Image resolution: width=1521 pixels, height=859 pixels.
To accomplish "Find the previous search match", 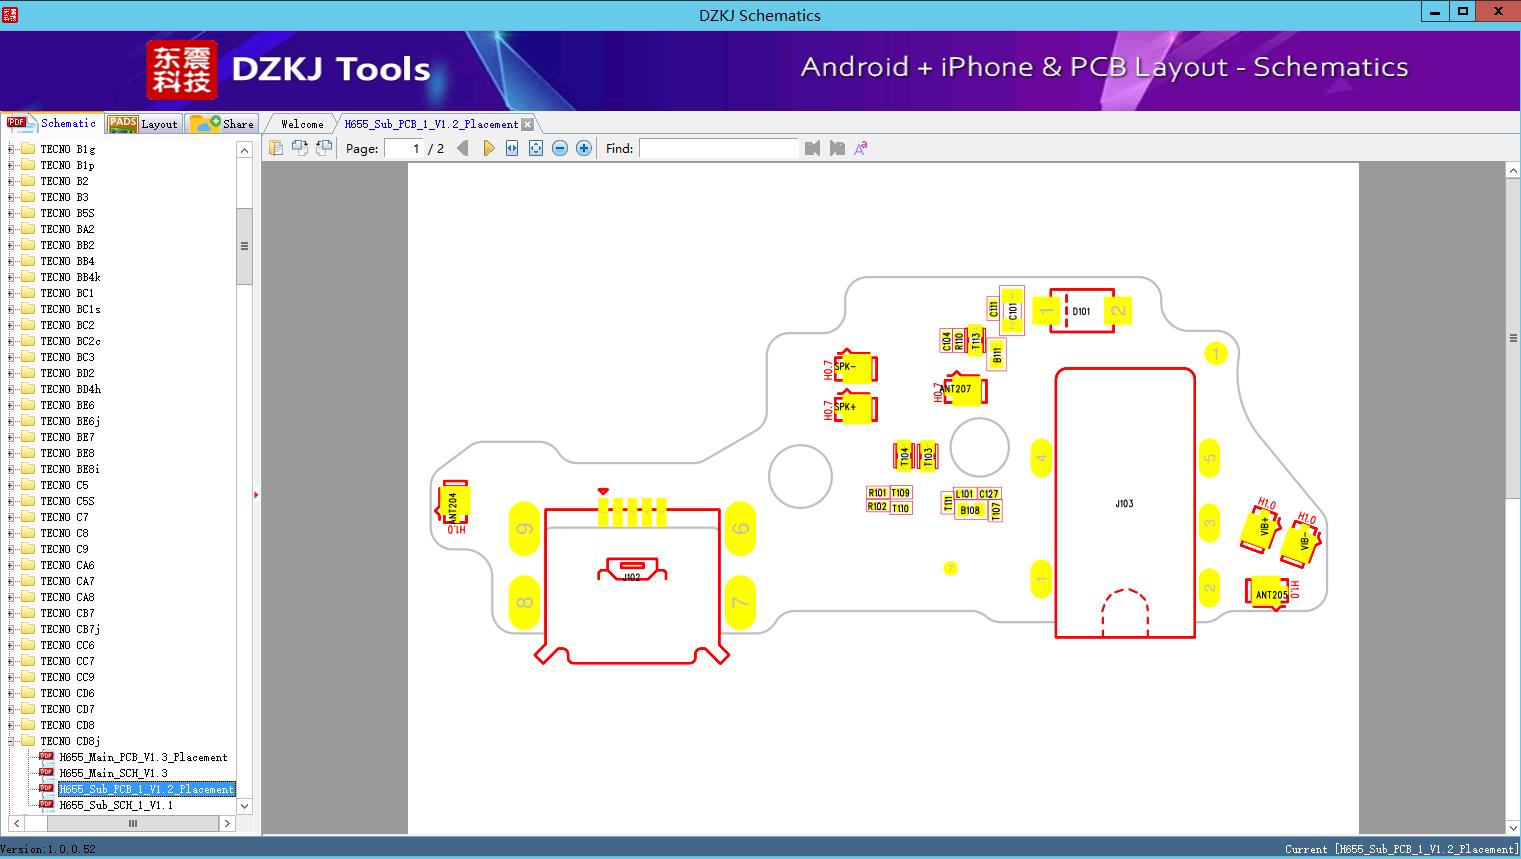I will coord(812,148).
